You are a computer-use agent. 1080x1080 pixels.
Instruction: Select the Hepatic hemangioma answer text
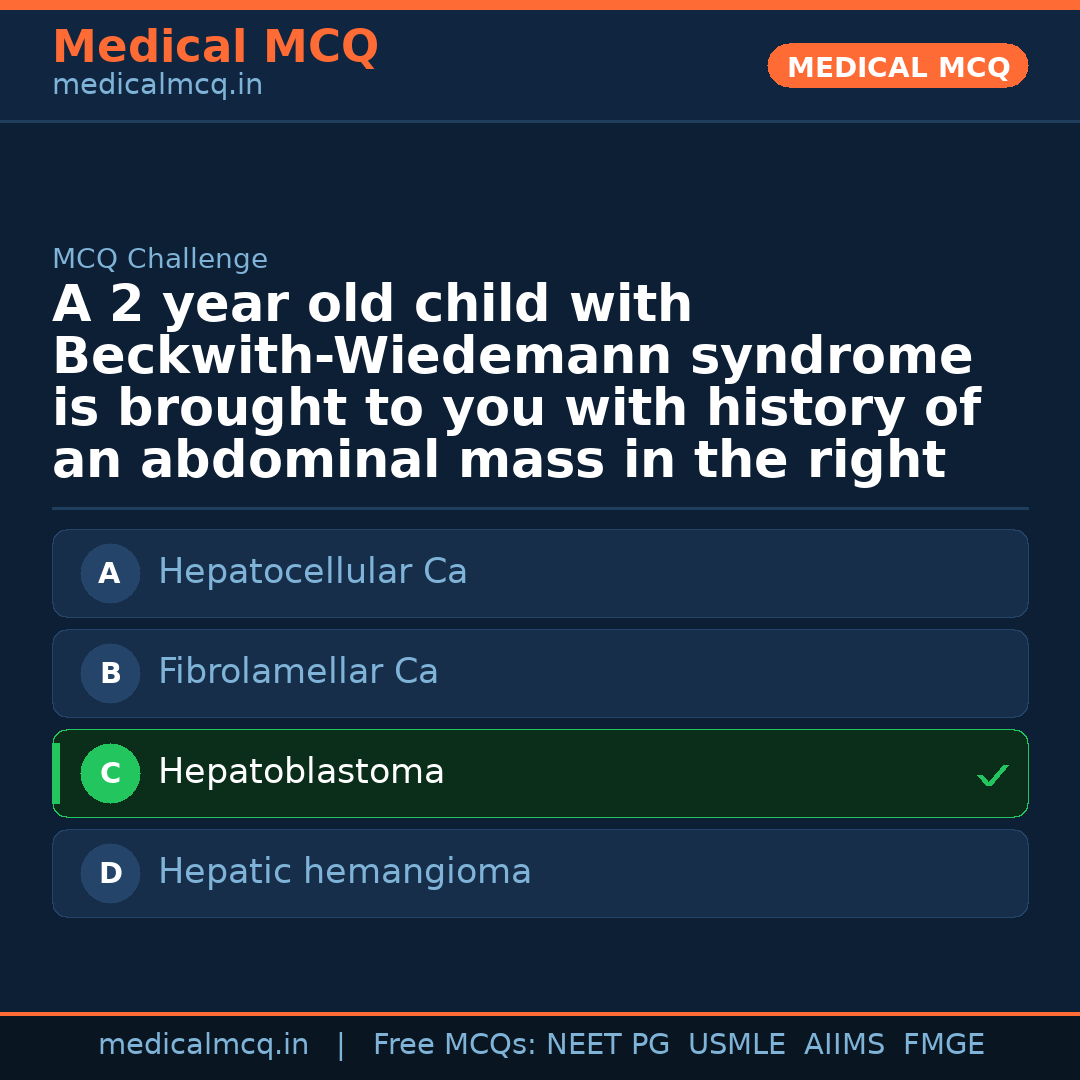pos(344,872)
